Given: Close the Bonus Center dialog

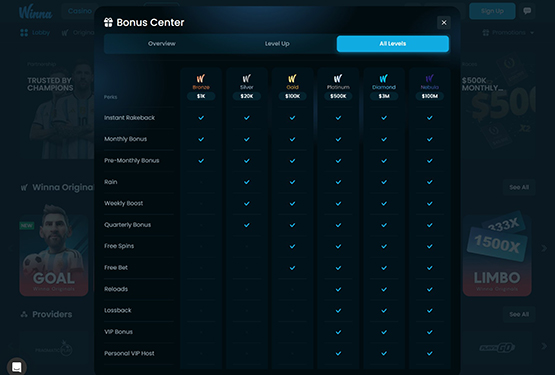Looking at the screenshot, I should [x=444, y=23].
